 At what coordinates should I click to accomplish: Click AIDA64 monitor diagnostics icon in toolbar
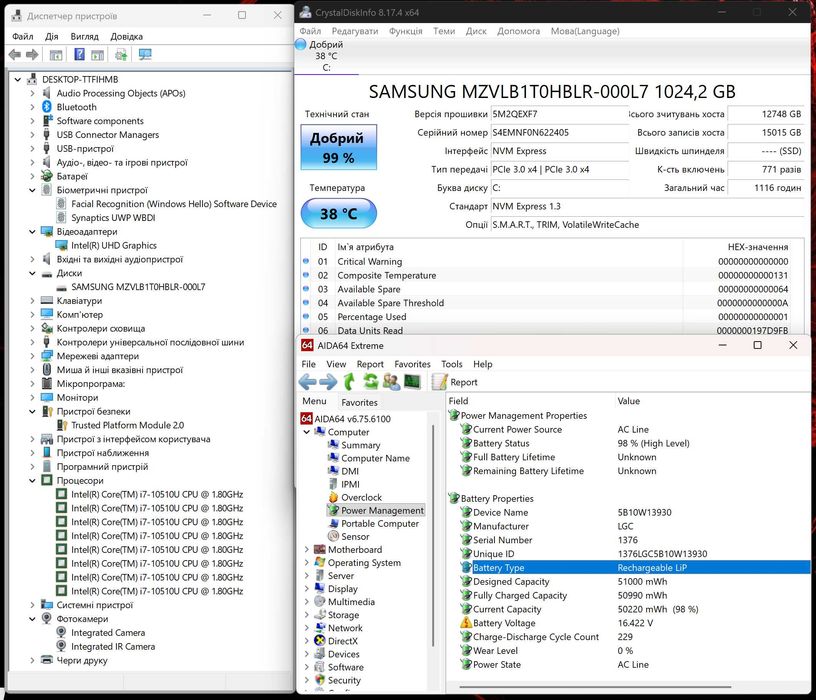(x=412, y=382)
